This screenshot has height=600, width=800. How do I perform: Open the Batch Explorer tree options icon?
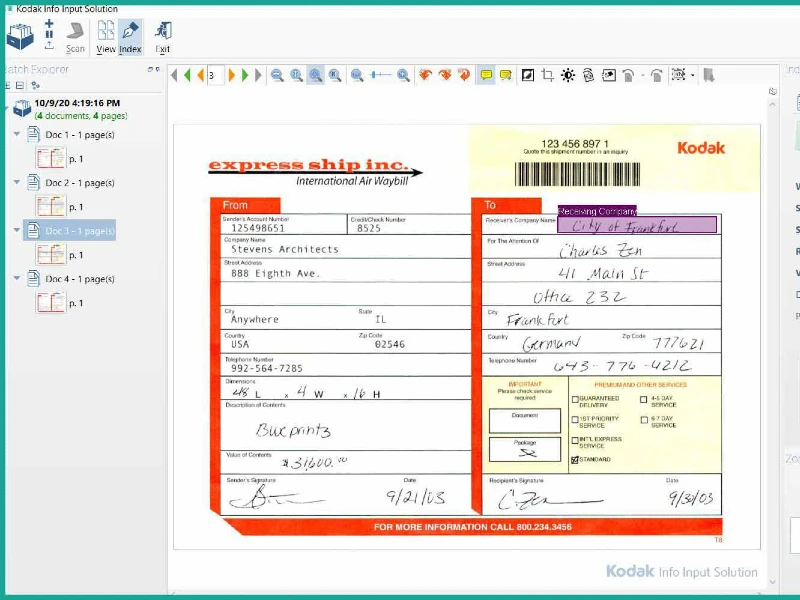pos(35,85)
